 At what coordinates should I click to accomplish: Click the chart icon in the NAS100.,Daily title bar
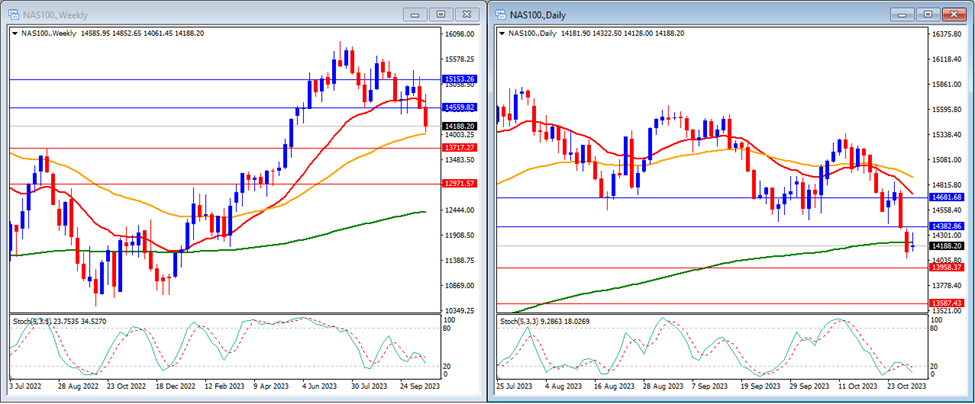coord(501,14)
